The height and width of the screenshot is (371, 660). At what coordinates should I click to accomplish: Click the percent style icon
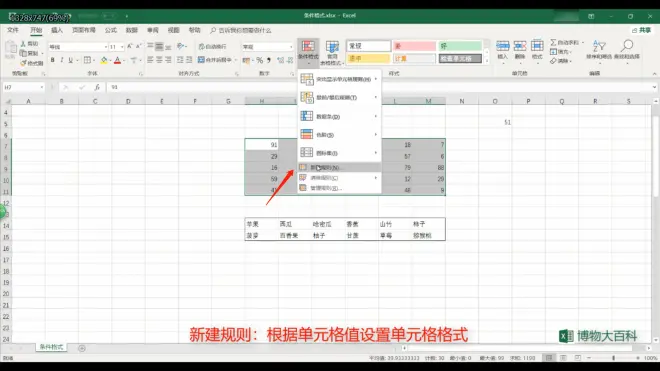pos(260,60)
